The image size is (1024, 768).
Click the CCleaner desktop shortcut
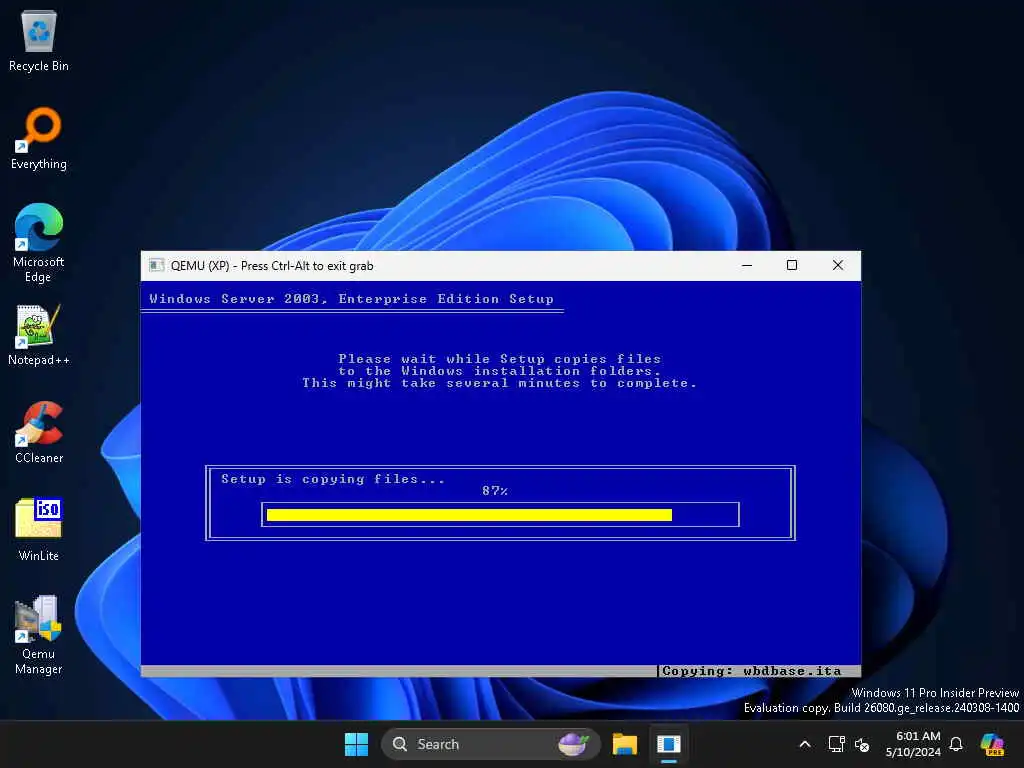(x=39, y=433)
